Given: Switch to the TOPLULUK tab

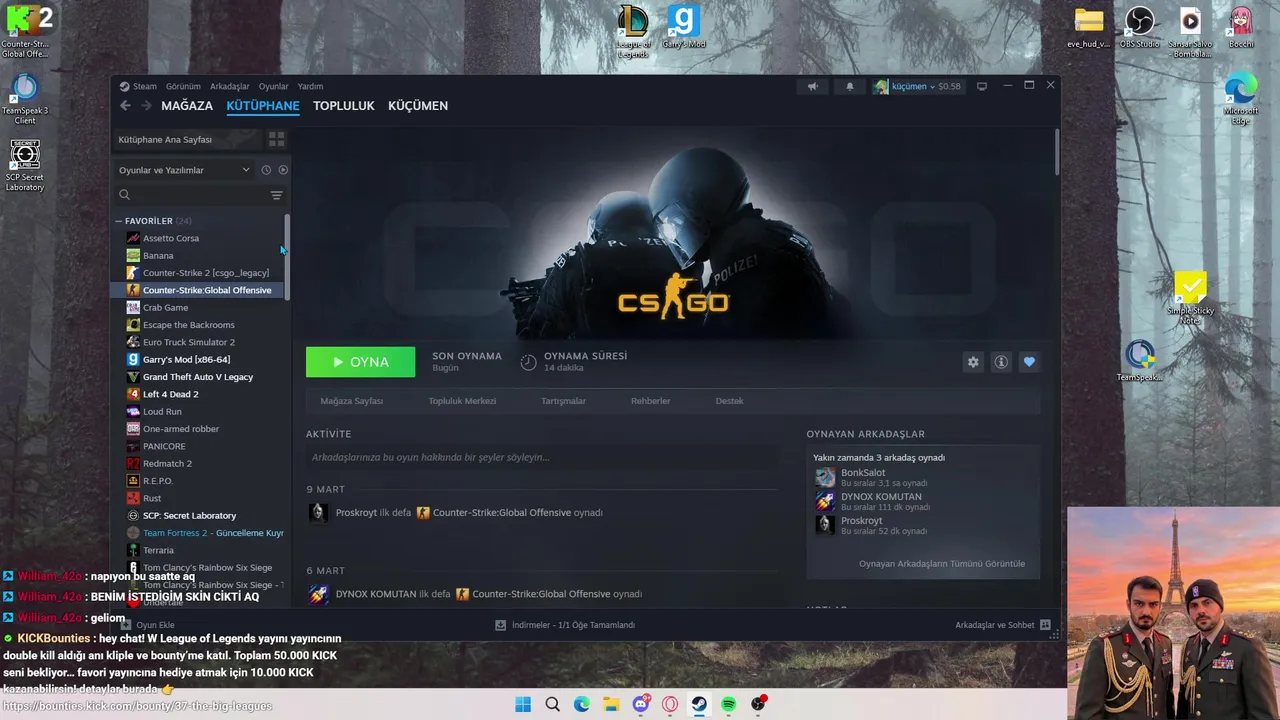Looking at the screenshot, I should click(344, 106).
